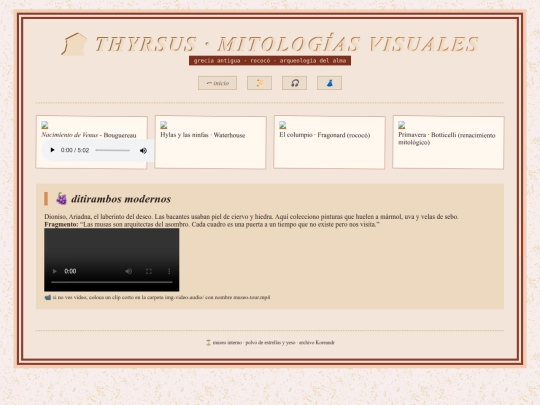
Task: Click the paragraph about Dioniso and Ariadna
Action: [251, 217]
